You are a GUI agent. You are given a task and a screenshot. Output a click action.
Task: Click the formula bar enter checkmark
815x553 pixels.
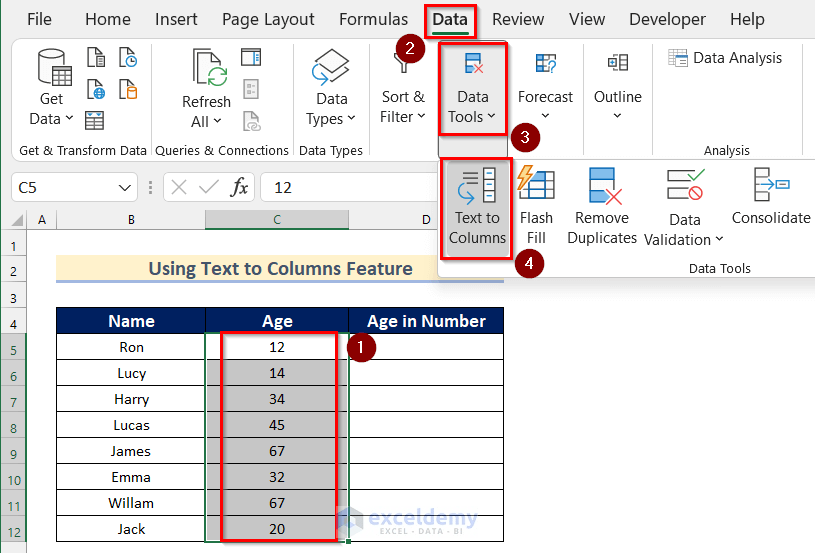pos(208,187)
